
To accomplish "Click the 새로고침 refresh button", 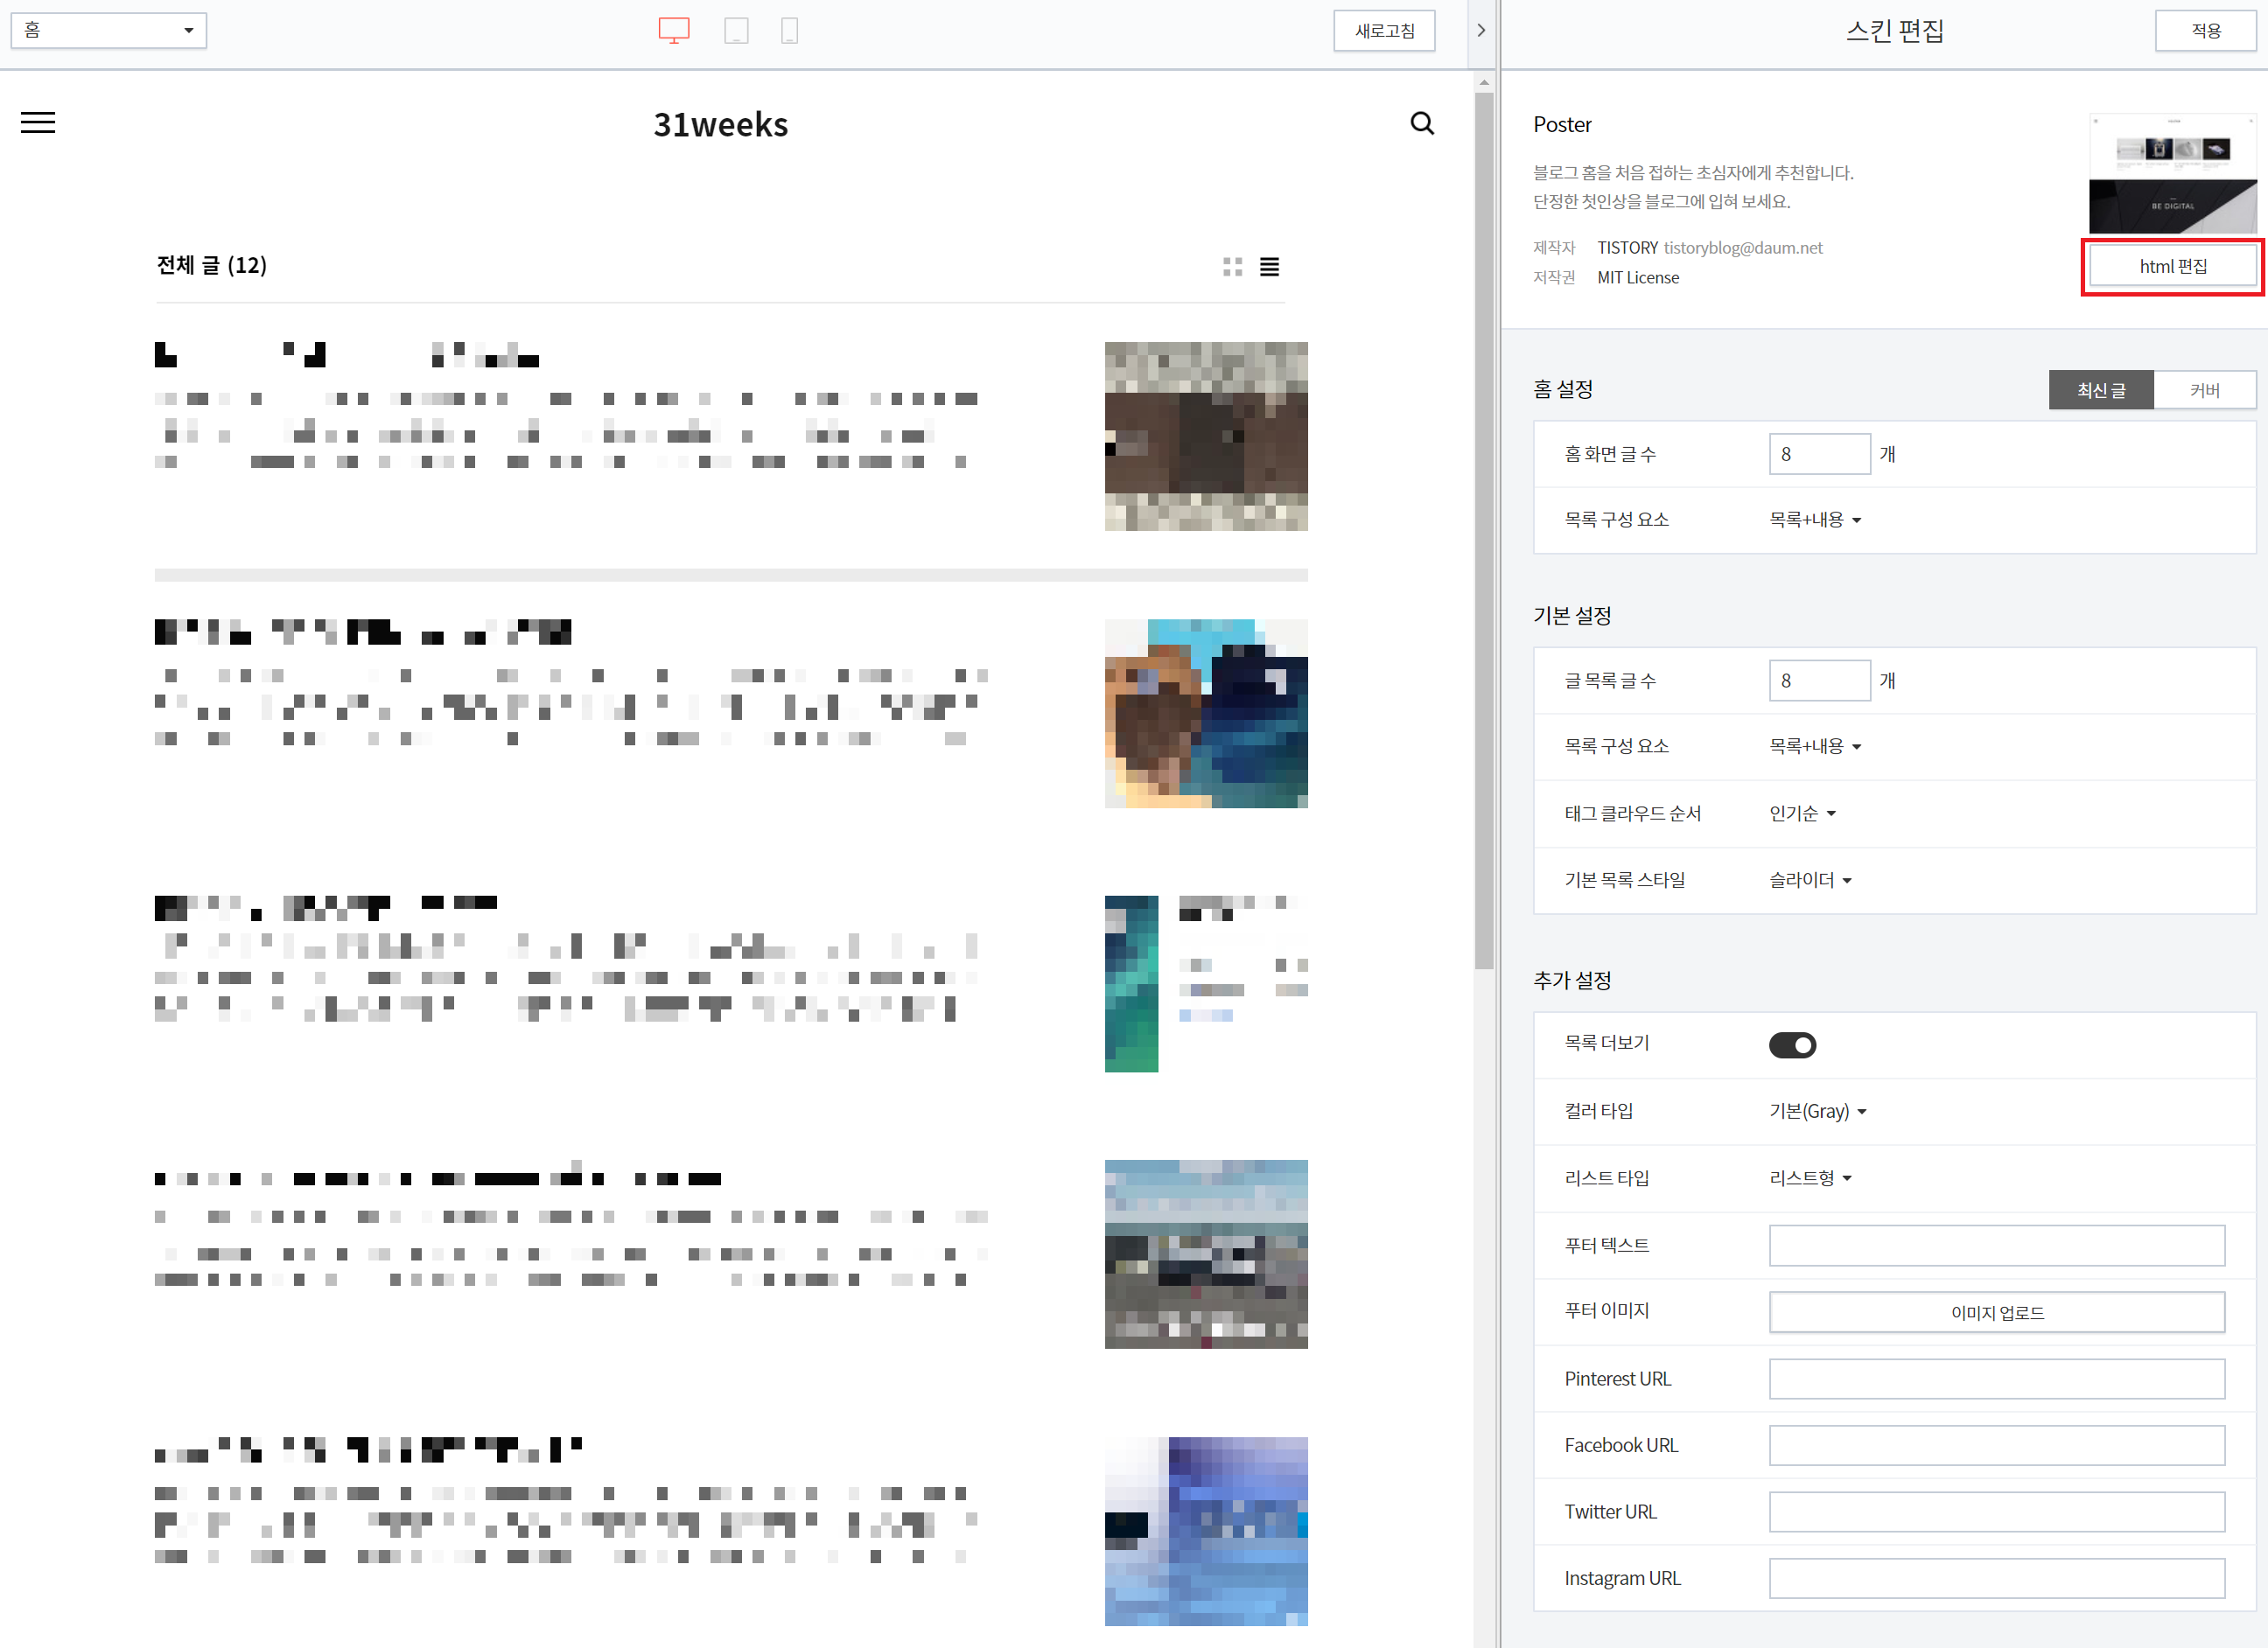I will click(1384, 31).
